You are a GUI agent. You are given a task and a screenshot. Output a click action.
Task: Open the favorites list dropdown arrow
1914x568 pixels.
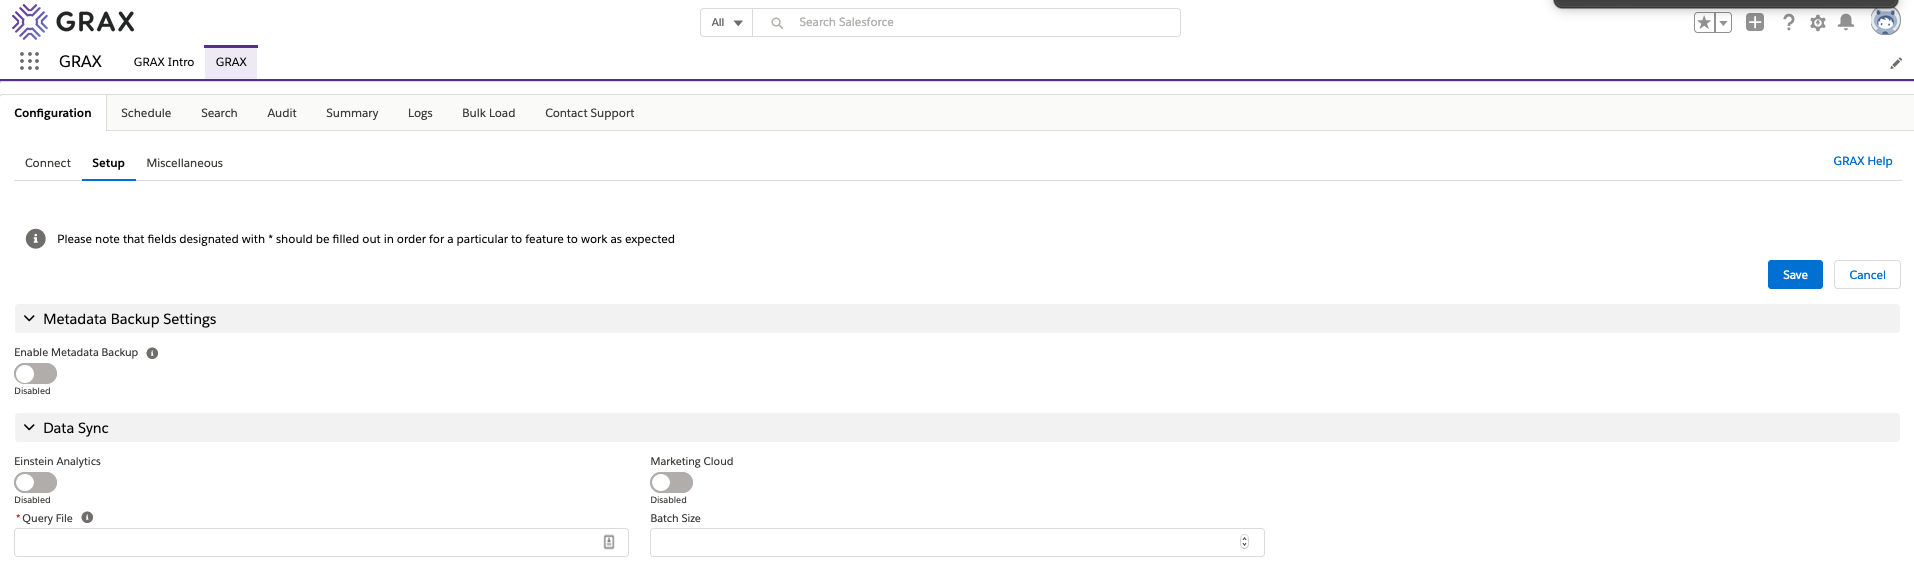[1724, 23]
